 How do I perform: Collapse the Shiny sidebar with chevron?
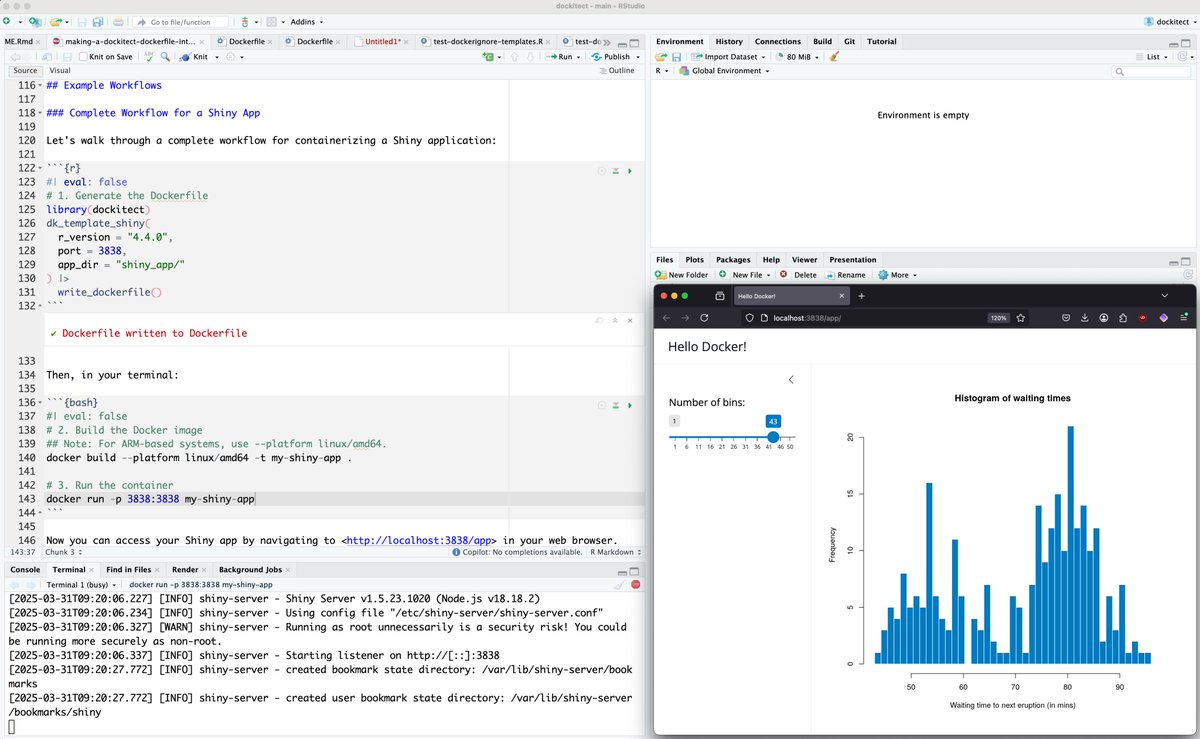791,379
